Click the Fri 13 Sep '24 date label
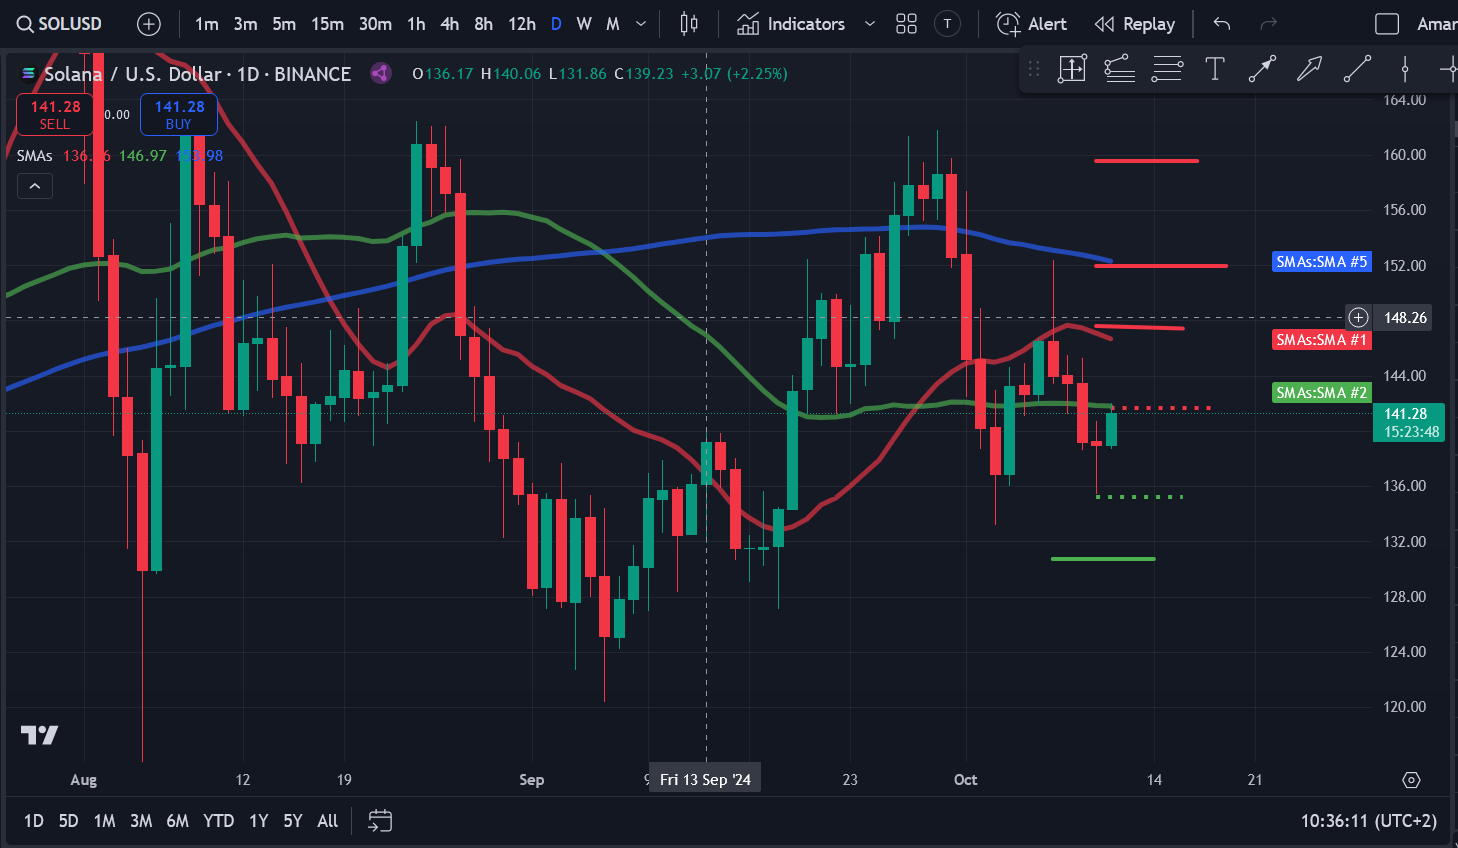This screenshot has width=1458, height=848. pos(705,780)
